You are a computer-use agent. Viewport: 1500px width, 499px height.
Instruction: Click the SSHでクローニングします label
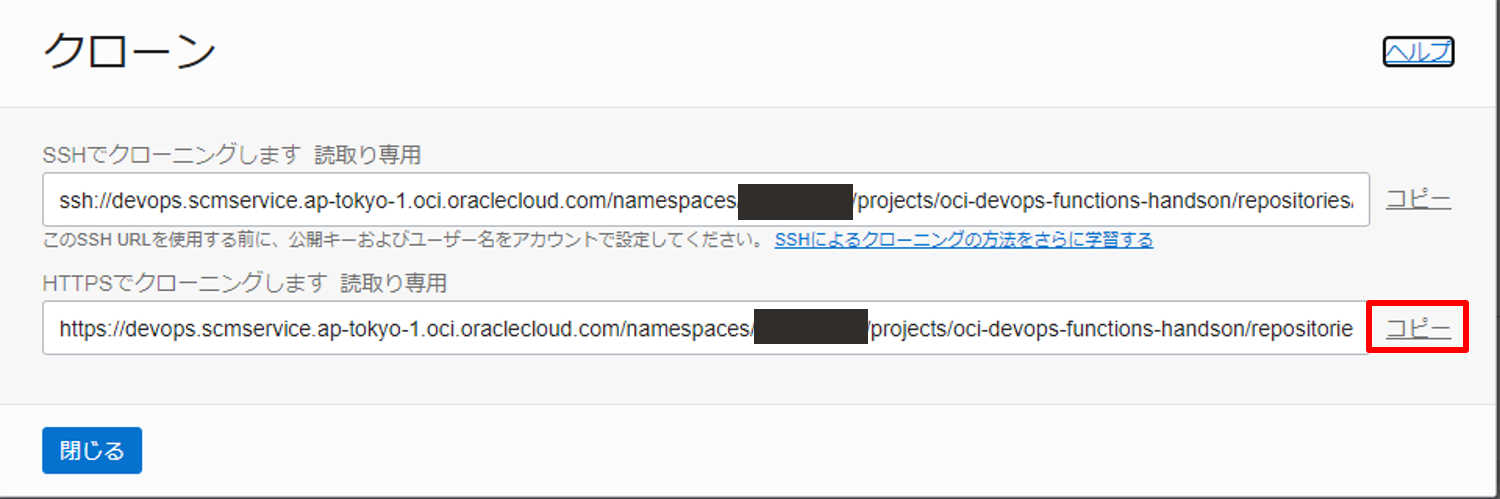(x=172, y=155)
